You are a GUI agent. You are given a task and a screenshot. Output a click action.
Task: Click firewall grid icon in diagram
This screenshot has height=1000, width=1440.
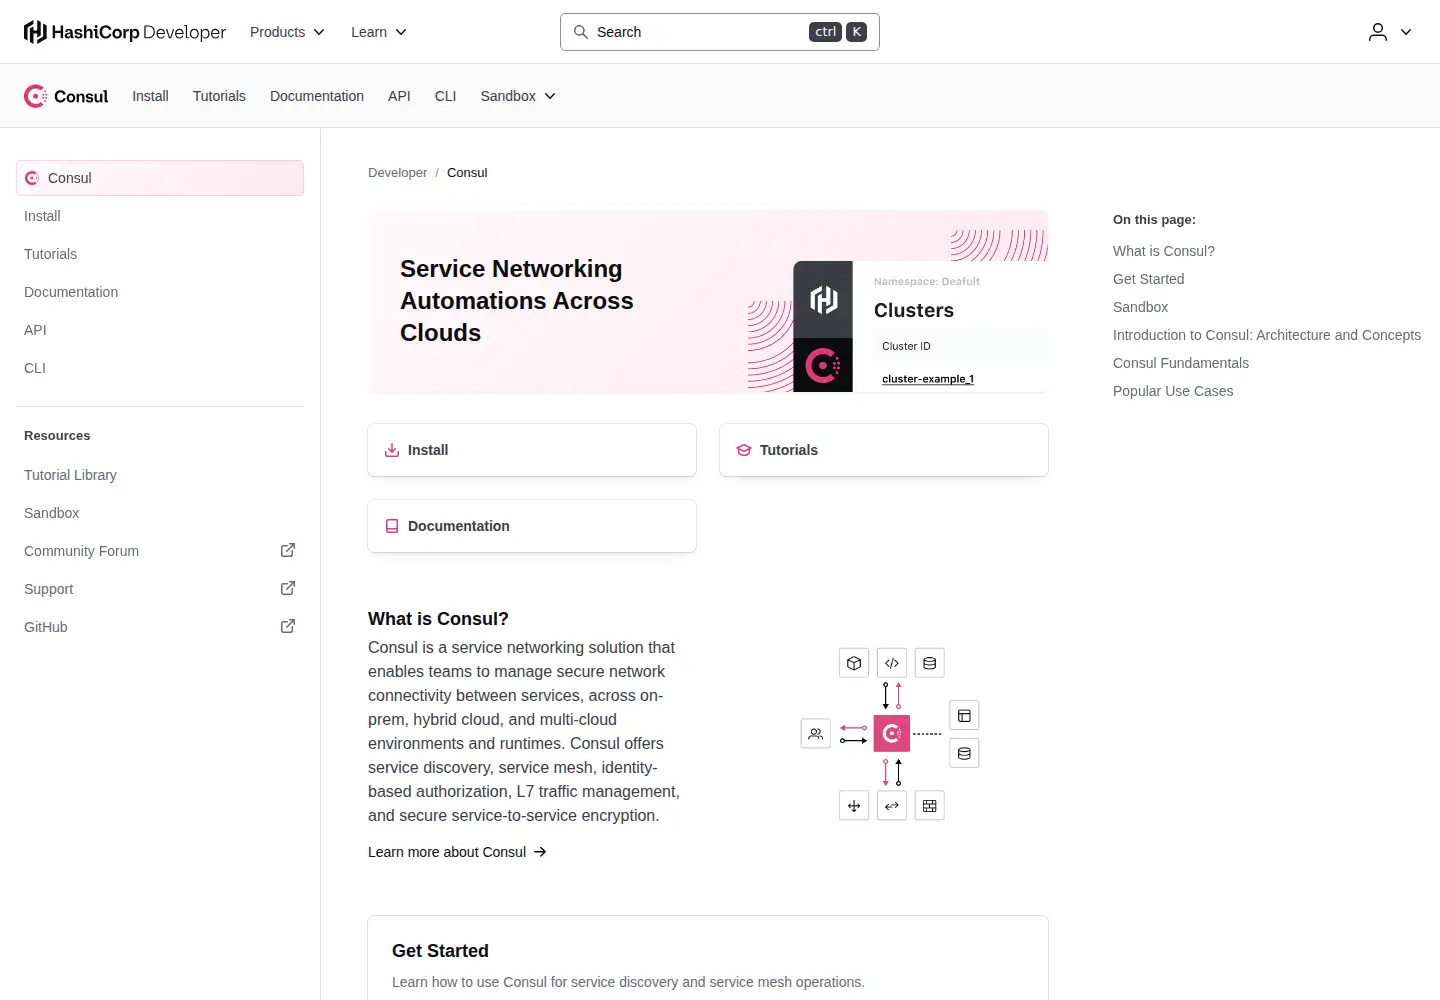coord(930,806)
